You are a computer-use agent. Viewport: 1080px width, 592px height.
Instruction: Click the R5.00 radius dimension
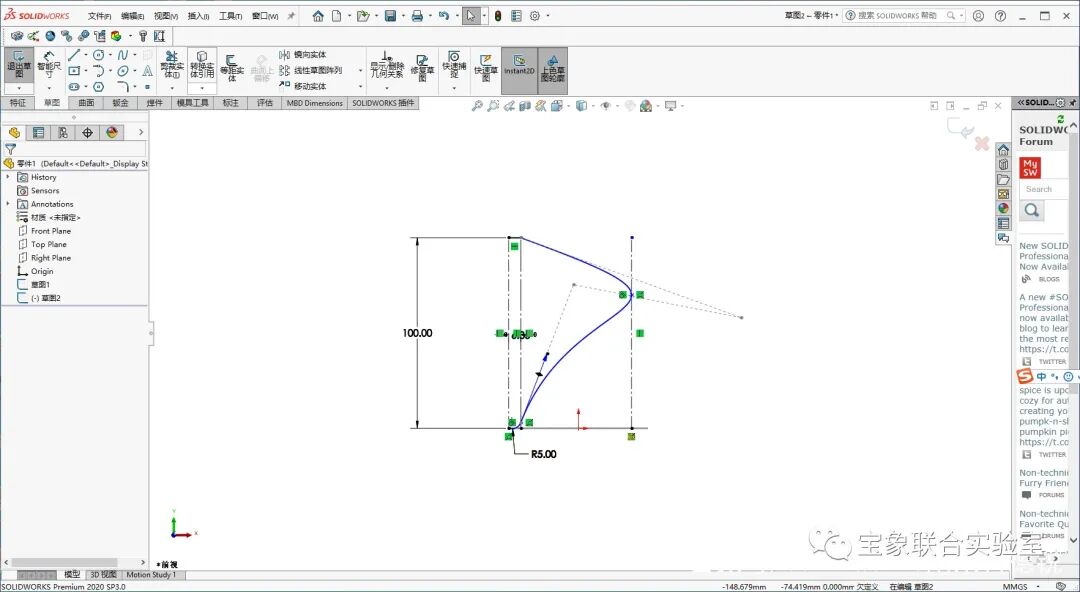click(543, 455)
